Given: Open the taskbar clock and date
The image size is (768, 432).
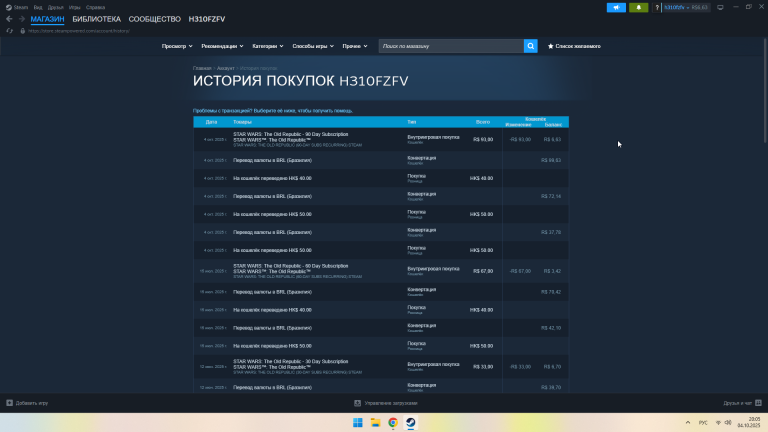Looking at the screenshot, I should pyautogui.click(x=749, y=423).
